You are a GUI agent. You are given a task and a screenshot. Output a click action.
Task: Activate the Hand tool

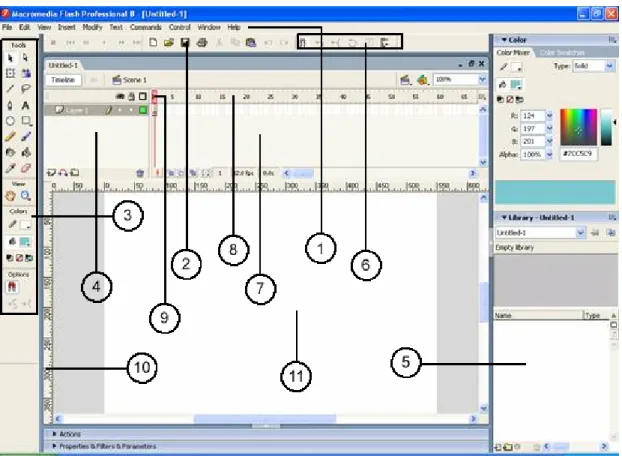pyautogui.click(x=10, y=195)
